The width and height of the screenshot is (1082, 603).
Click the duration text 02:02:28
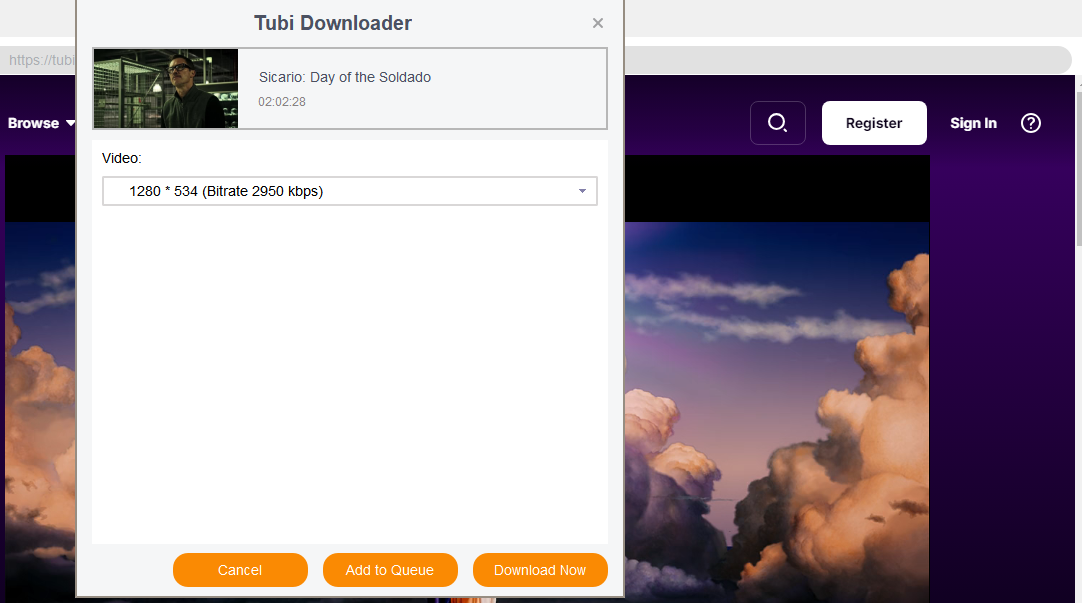tap(282, 101)
